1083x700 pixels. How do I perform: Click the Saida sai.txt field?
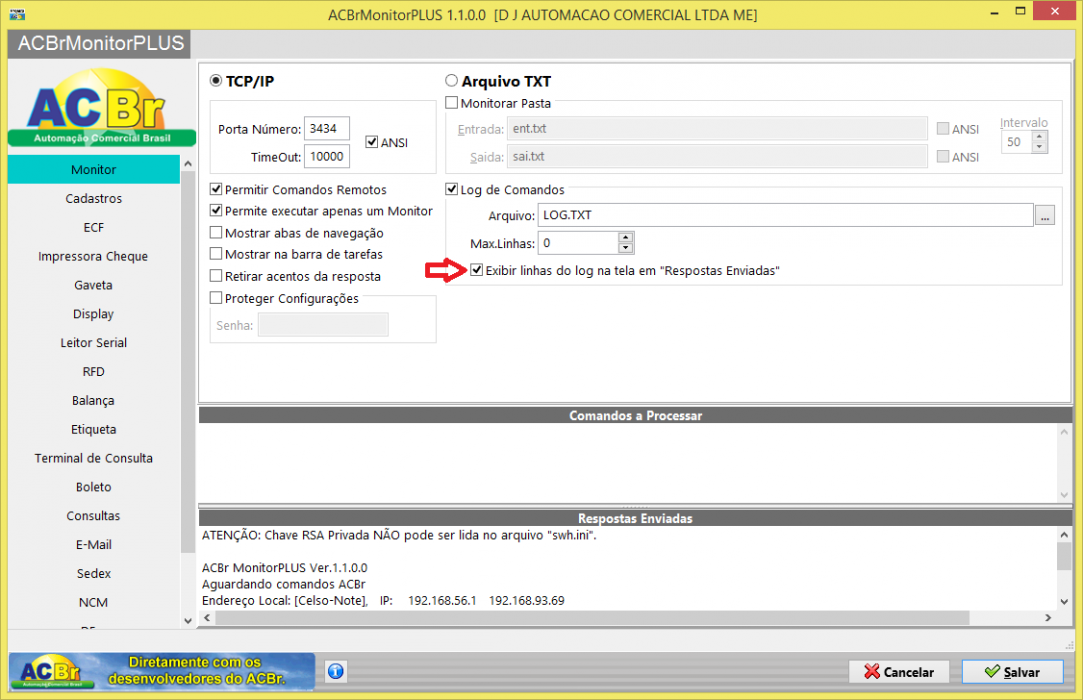[717, 157]
